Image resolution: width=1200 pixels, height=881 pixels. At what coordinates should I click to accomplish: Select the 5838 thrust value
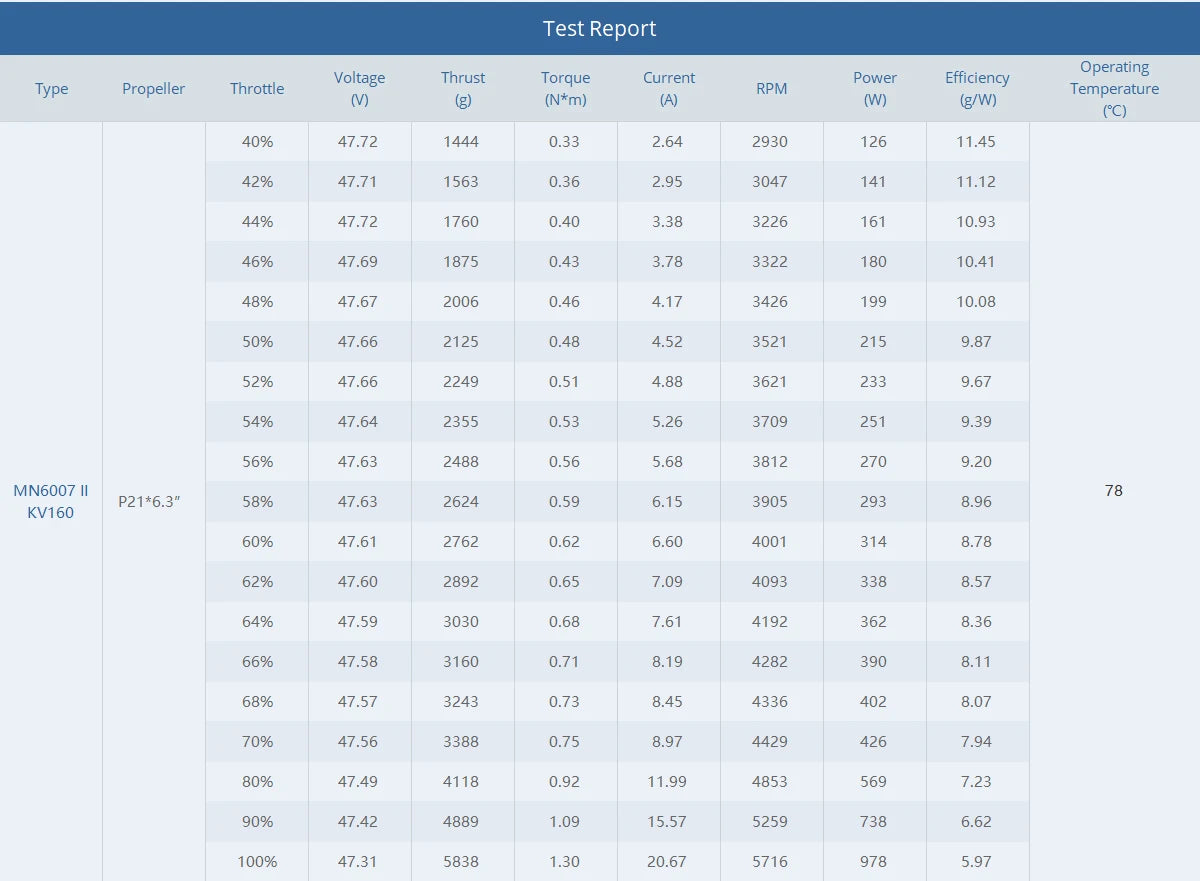461,861
